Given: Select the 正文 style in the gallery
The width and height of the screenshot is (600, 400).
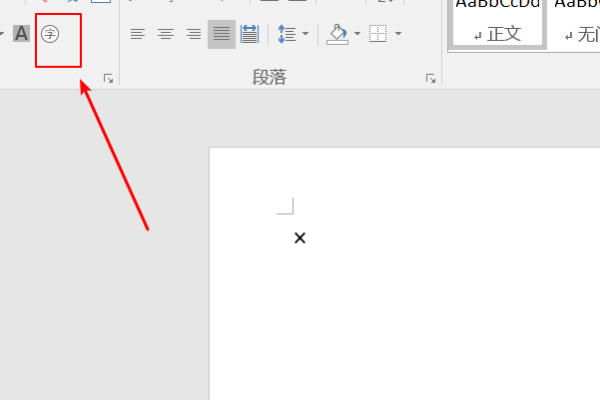Looking at the screenshot, I should [x=497, y=23].
